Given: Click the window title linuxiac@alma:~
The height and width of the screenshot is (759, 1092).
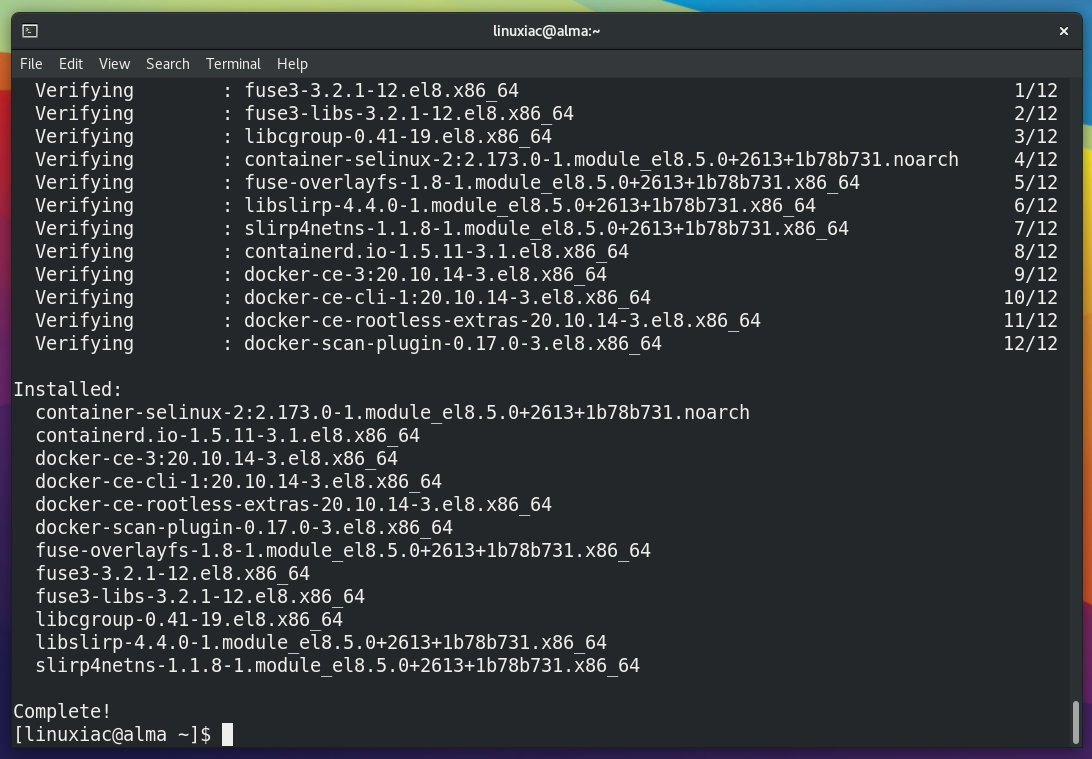Looking at the screenshot, I should point(547,31).
